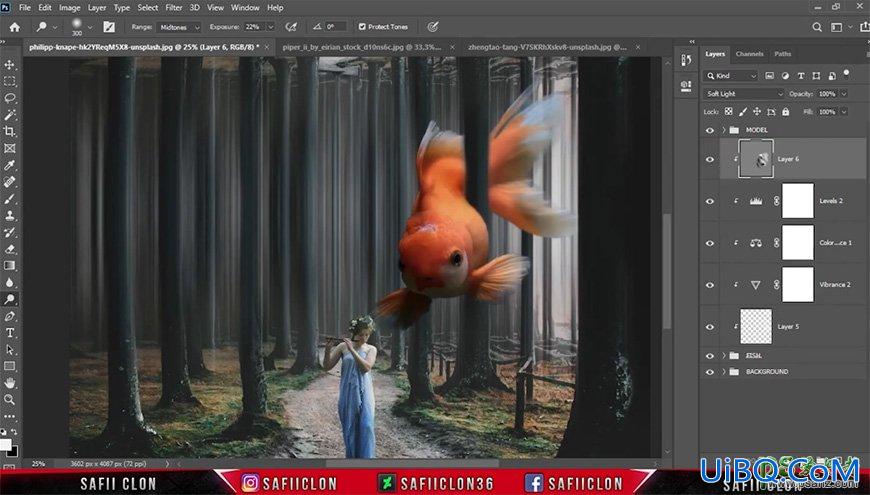The width and height of the screenshot is (870, 495).
Task: Open the Kind filter dropdown
Action: [731, 75]
